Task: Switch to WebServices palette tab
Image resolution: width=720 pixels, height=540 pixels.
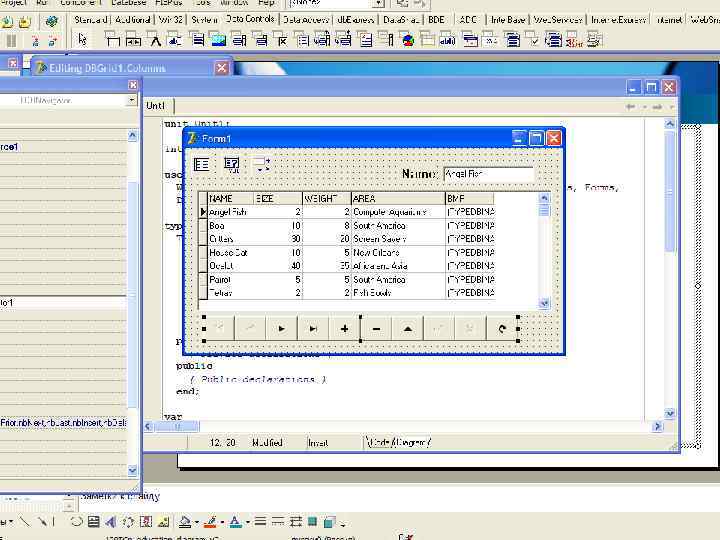Action: tap(558, 19)
